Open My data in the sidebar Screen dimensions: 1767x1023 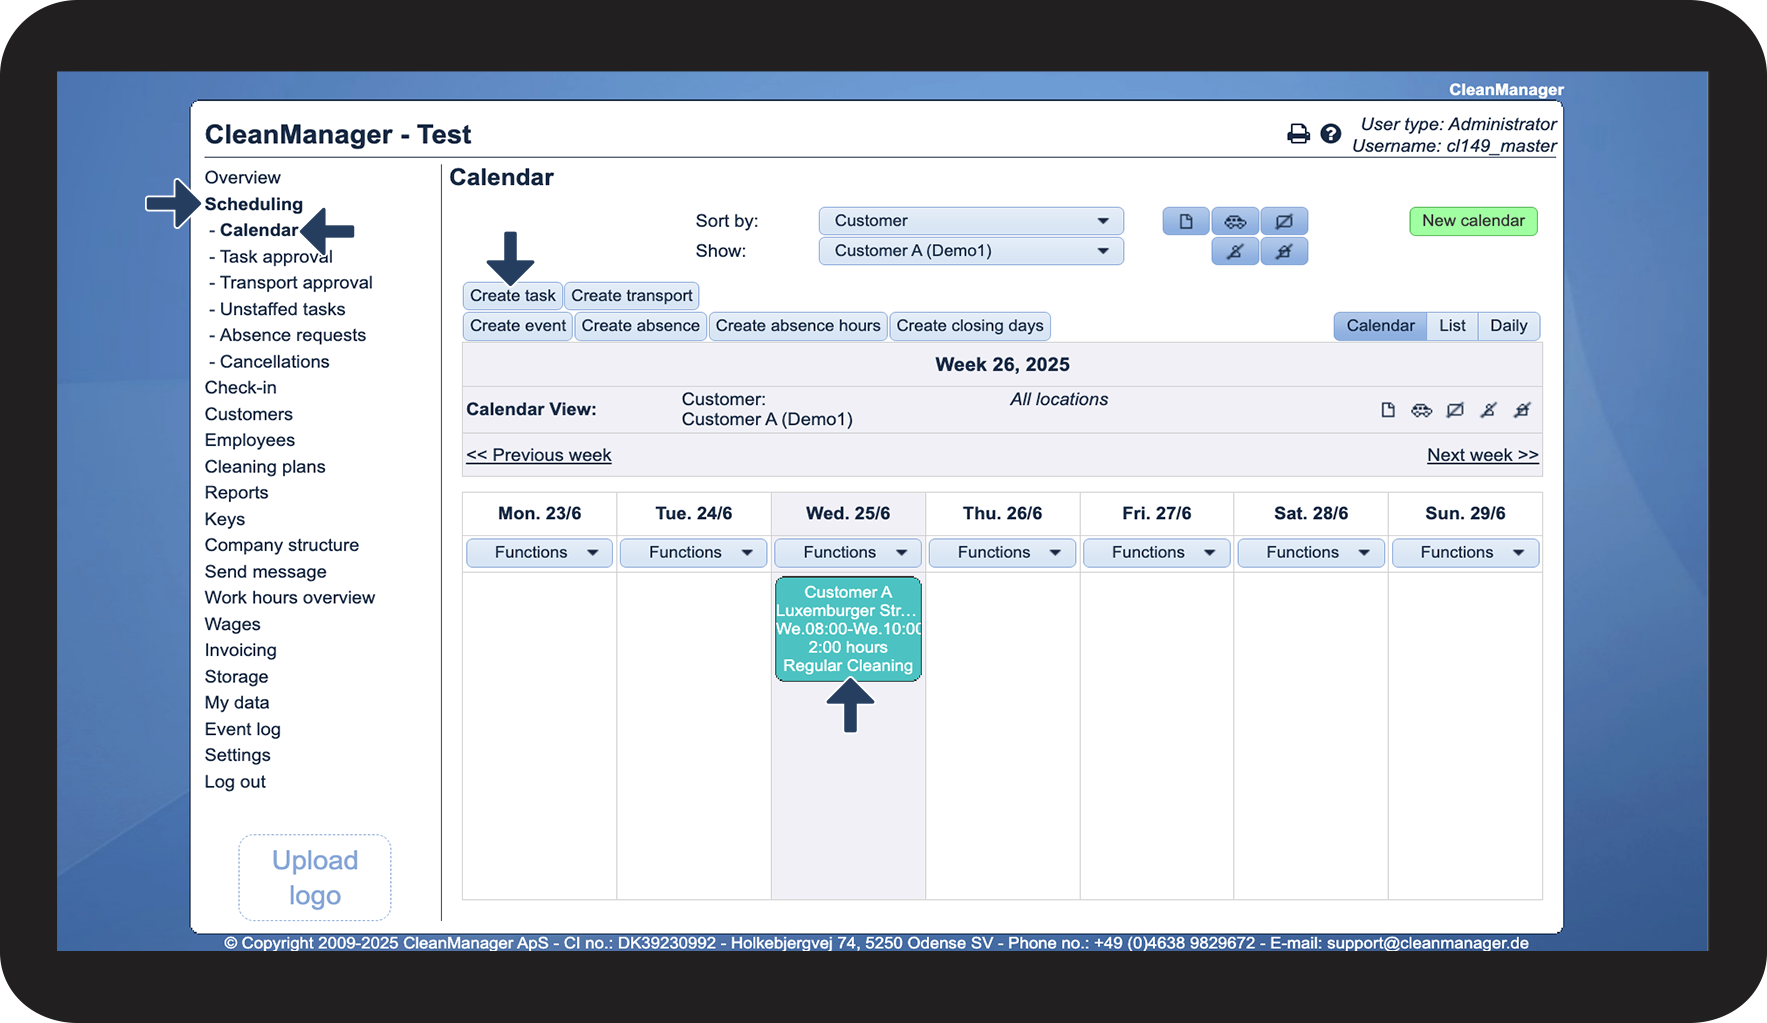click(x=237, y=703)
